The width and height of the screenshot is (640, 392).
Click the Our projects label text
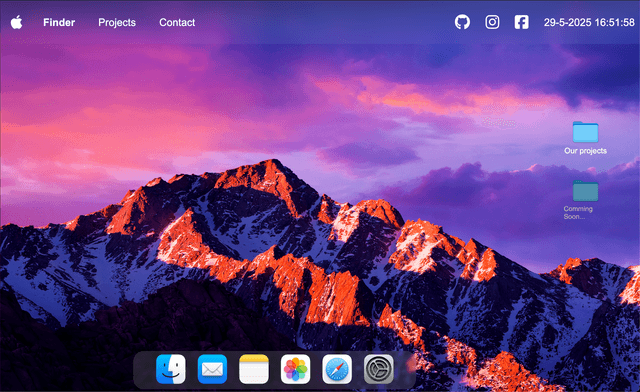[585, 151]
